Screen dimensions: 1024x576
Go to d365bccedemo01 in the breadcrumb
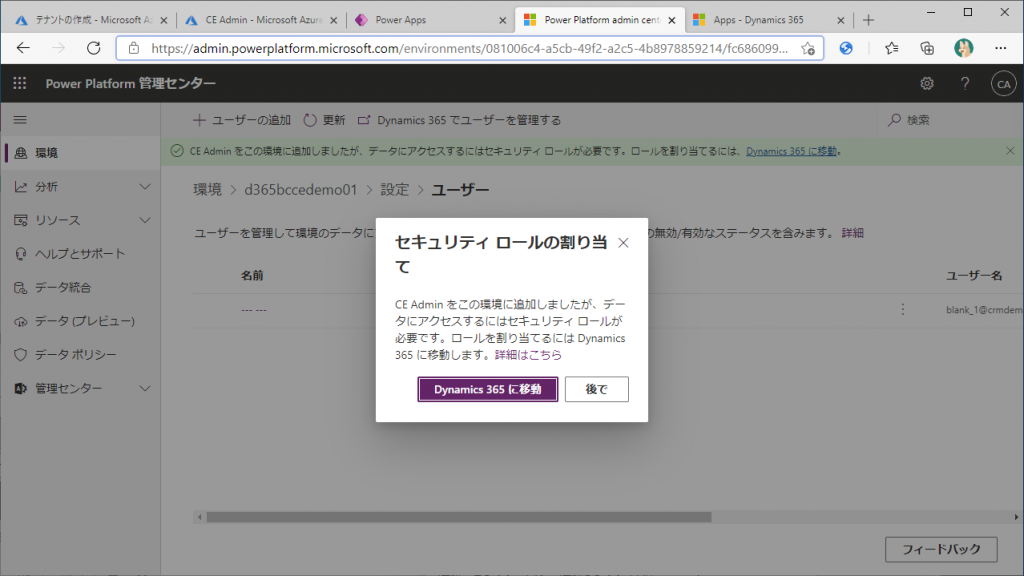pyautogui.click(x=300, y=190)
